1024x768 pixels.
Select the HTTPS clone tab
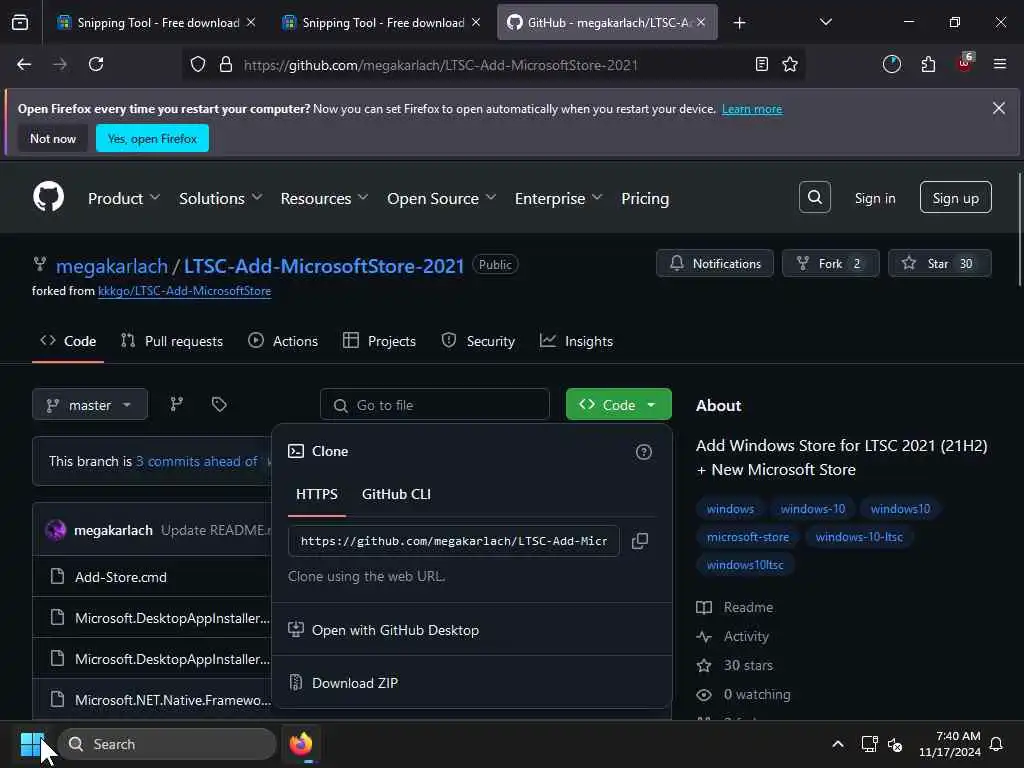pyautogui.click(x=317, y=494)
